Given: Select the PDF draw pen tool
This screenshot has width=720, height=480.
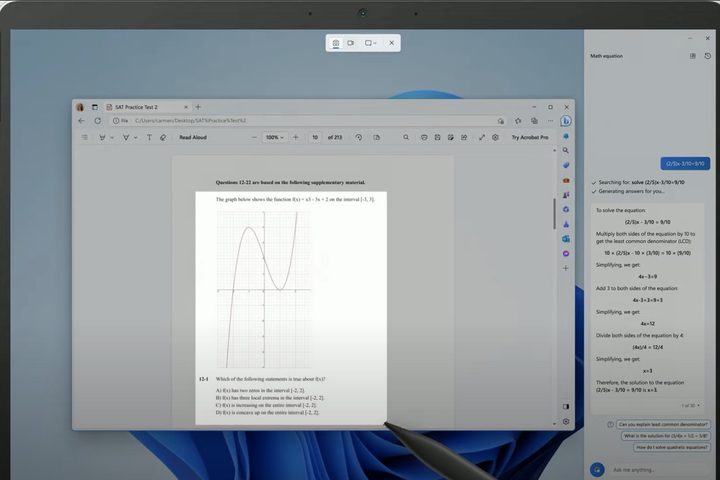Looking at the screenshot, I should (x=102, y=137).
